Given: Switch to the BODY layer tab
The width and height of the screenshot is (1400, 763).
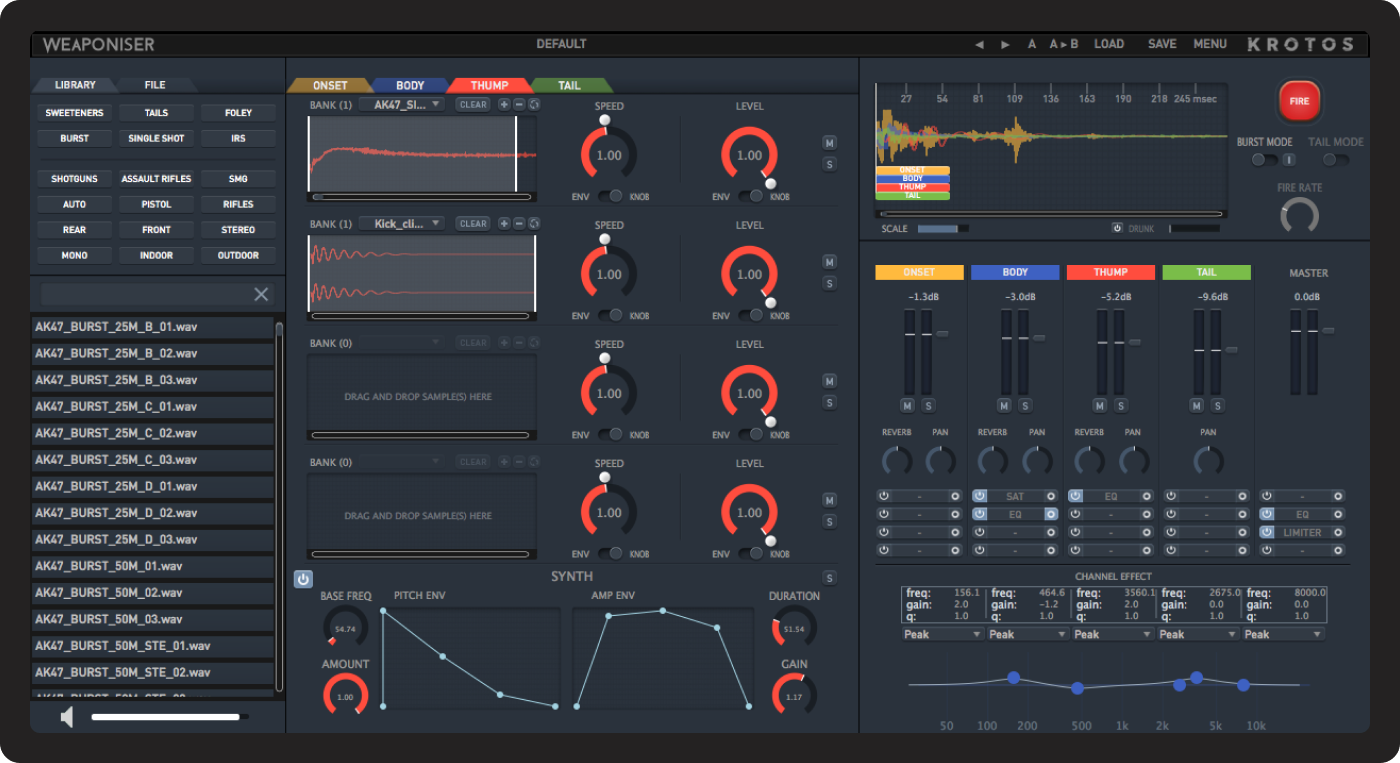Looking at the screenshot, I should 410,86.
